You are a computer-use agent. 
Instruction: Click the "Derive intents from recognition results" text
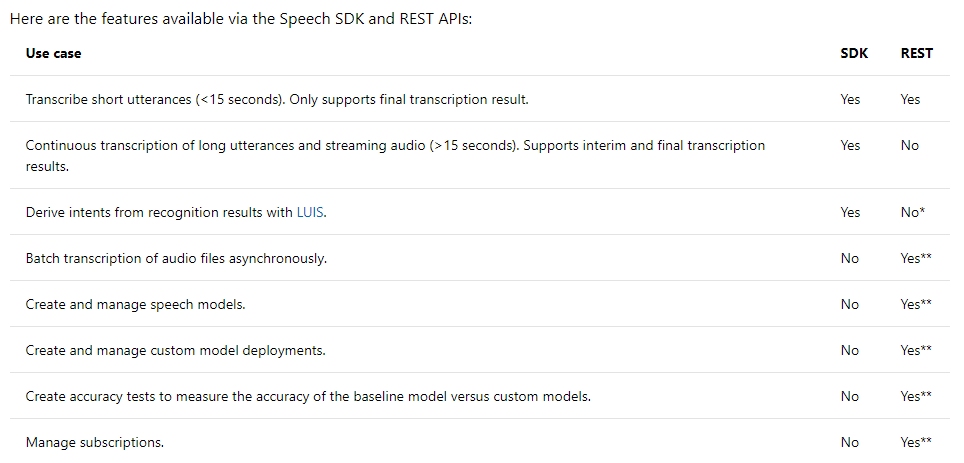click(159, 213)
